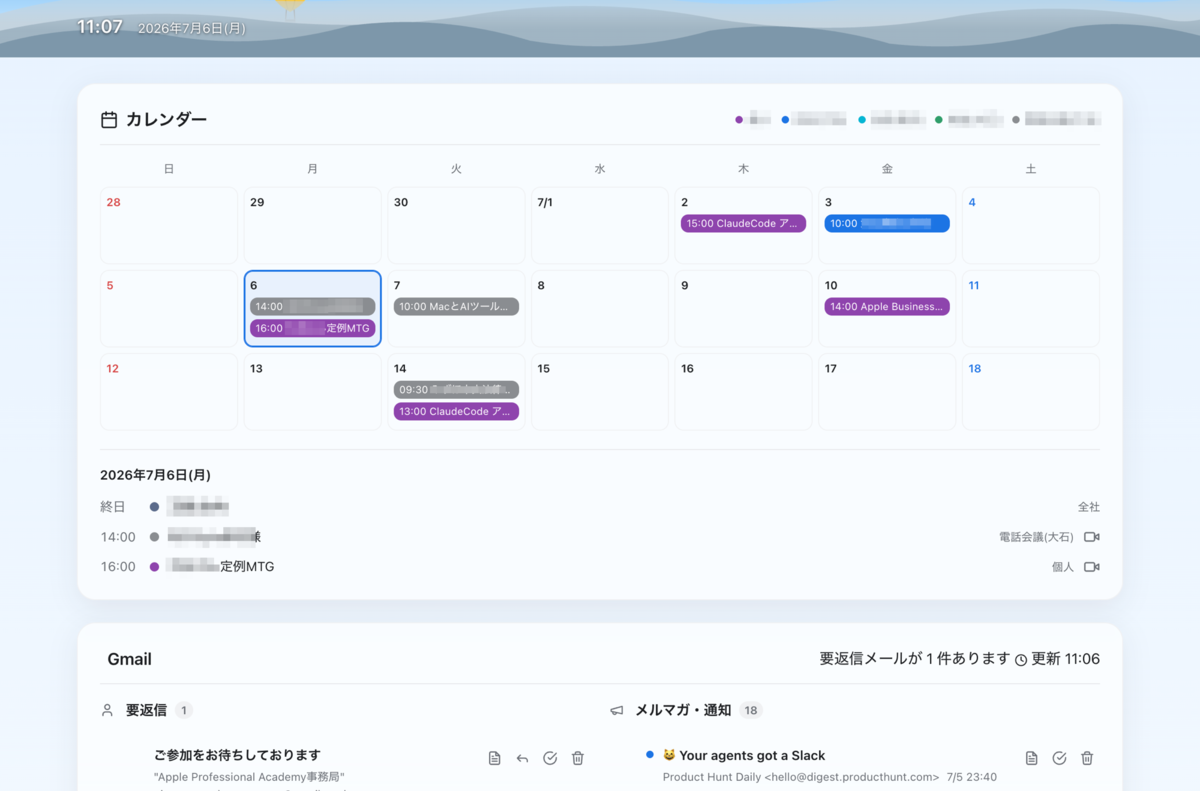Select Saturday day cell 18
The image size is (1200, 791).
[x=1031, y=391]
